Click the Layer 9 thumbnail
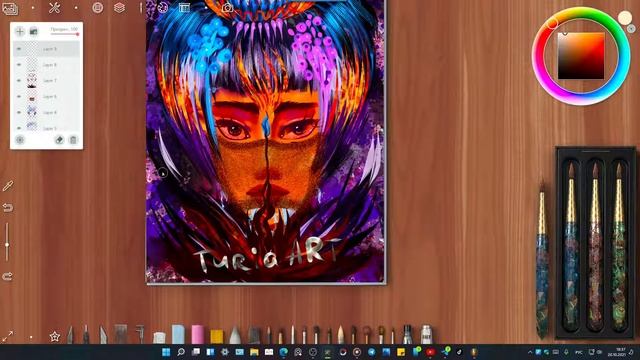The height and width of the screenshot is (360, 640). (32, 49)
